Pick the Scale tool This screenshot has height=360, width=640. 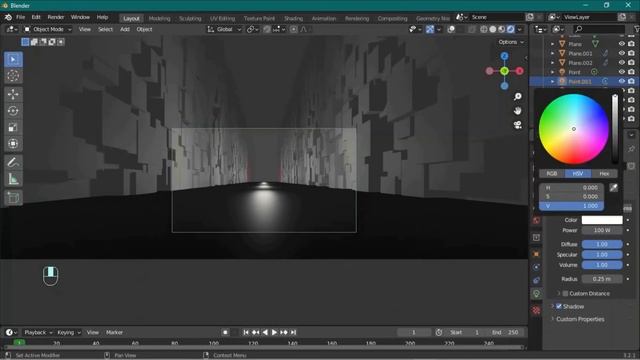[x=13, y=127]
